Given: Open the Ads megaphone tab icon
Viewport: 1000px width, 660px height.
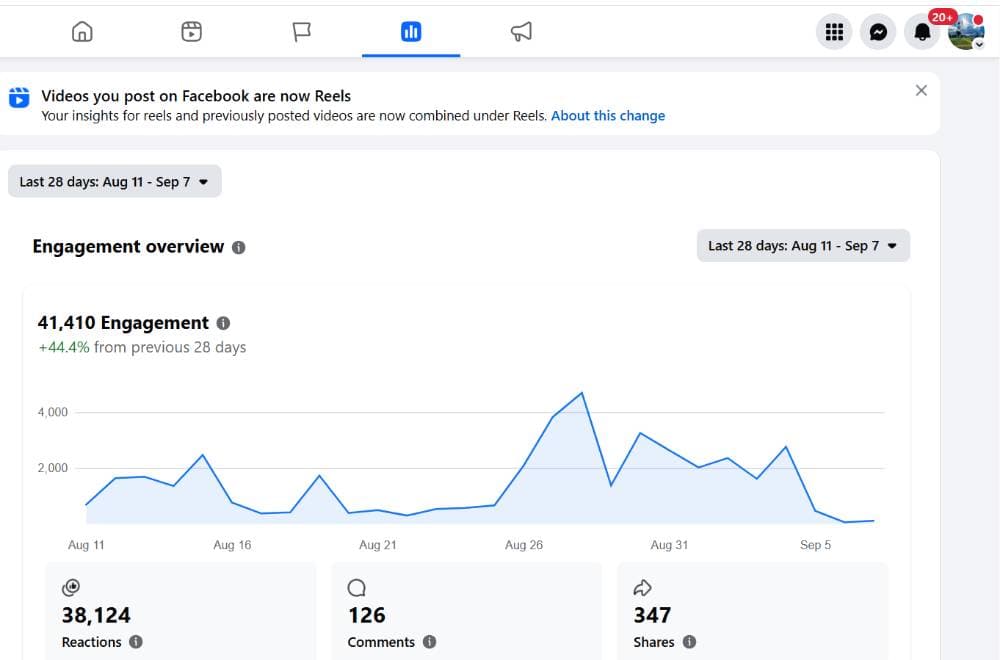Looking at the screenshot, I should point(521,31).
